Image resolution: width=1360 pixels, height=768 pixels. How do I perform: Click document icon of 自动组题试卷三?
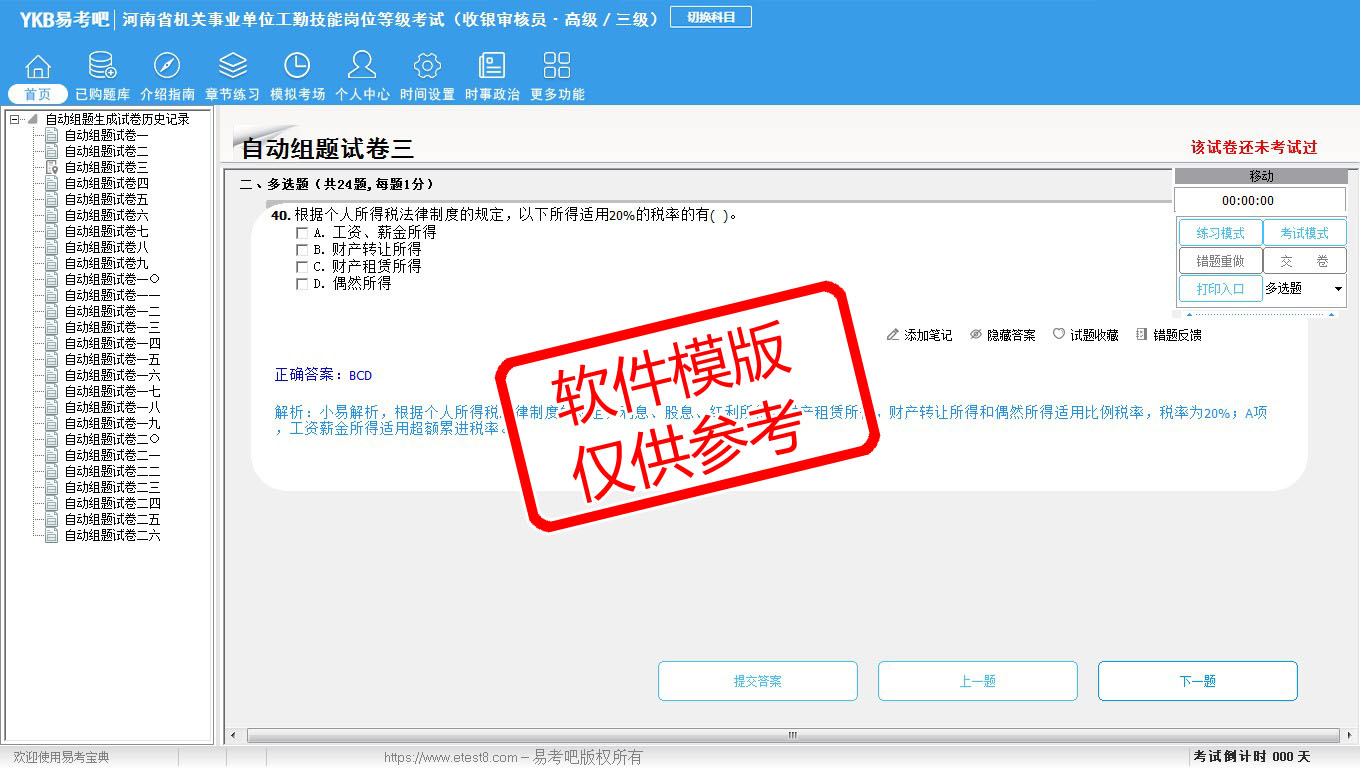(x=52, y=167)
